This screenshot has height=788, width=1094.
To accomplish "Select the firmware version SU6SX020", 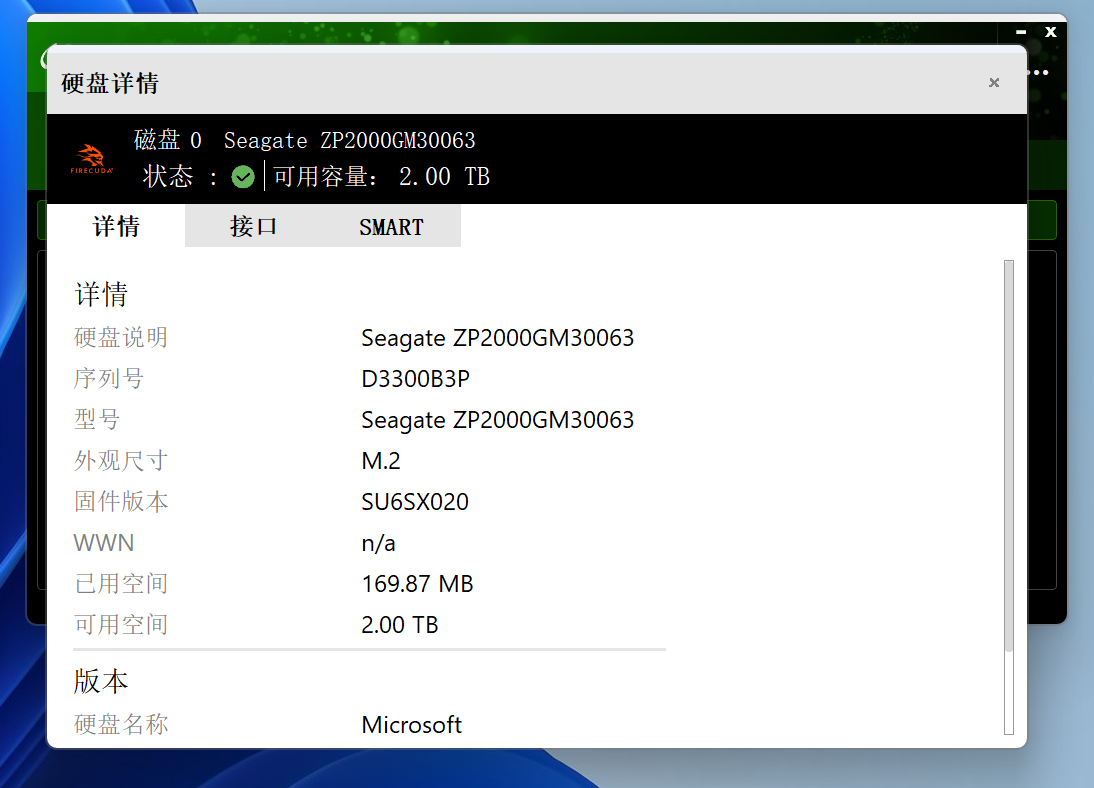I will (415, 502).
